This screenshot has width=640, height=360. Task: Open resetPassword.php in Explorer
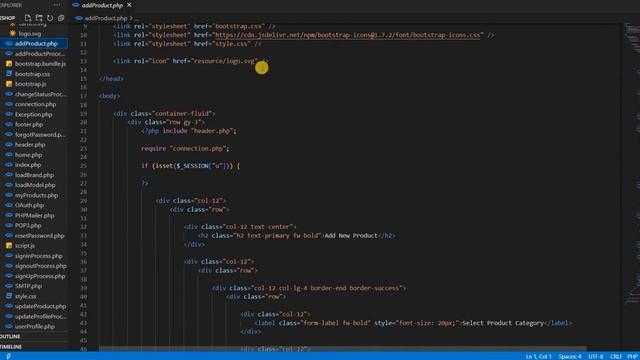click(39, 236)
